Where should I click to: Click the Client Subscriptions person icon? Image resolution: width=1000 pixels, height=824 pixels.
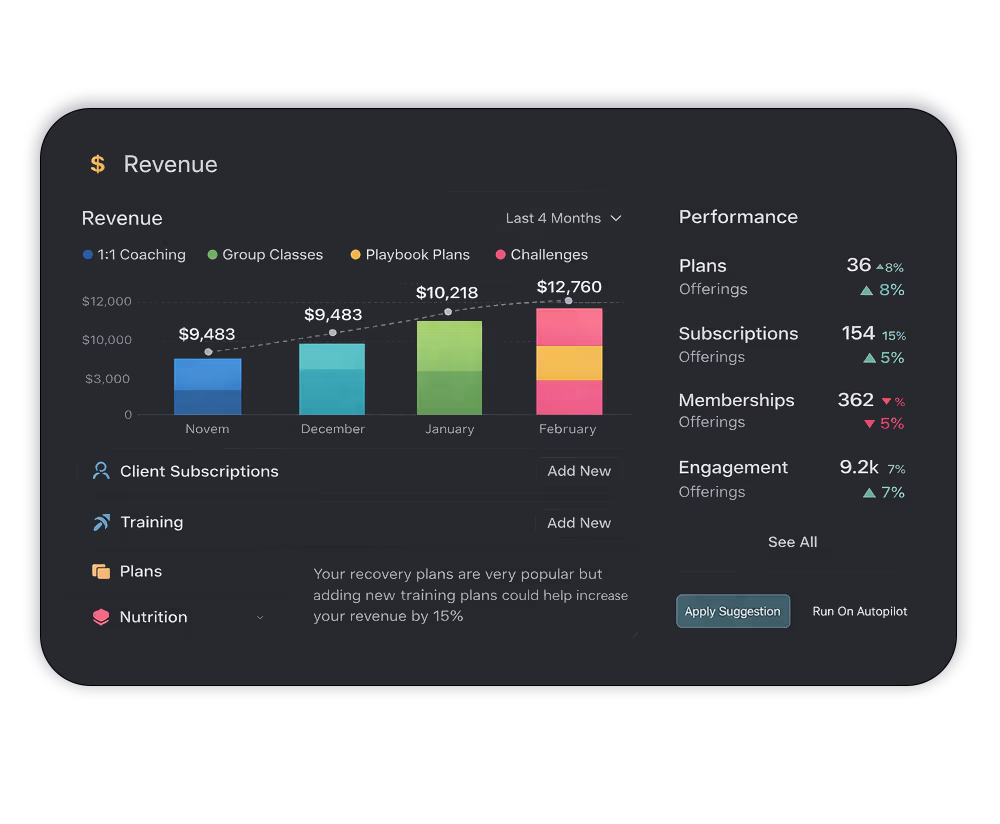[101, 471]
